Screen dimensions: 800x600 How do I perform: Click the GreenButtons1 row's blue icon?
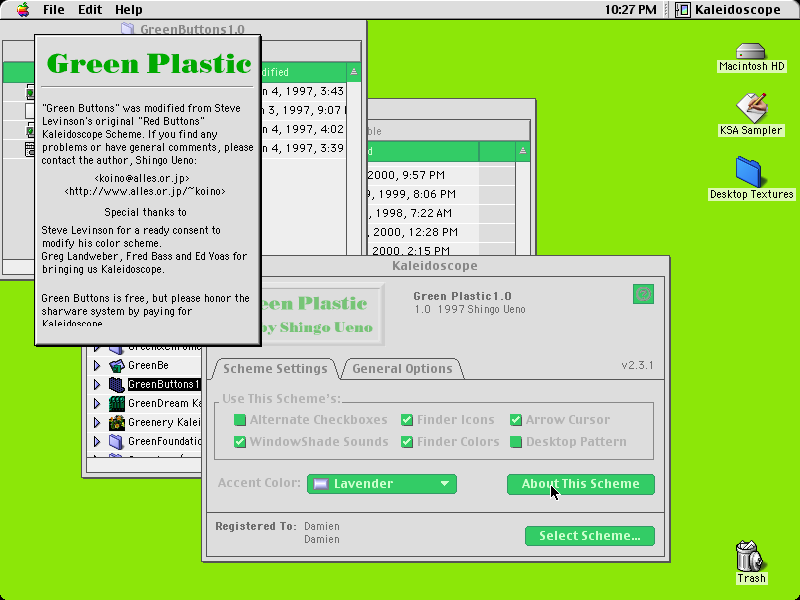click(x=117, y=384)
